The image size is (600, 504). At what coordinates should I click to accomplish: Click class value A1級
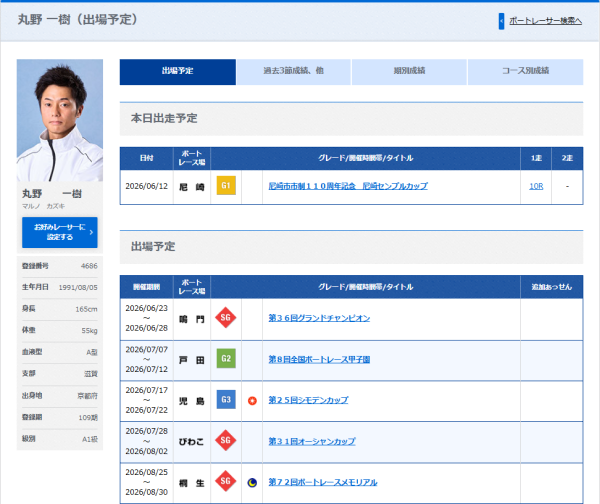pyautogui.click(x=90, y=439)
